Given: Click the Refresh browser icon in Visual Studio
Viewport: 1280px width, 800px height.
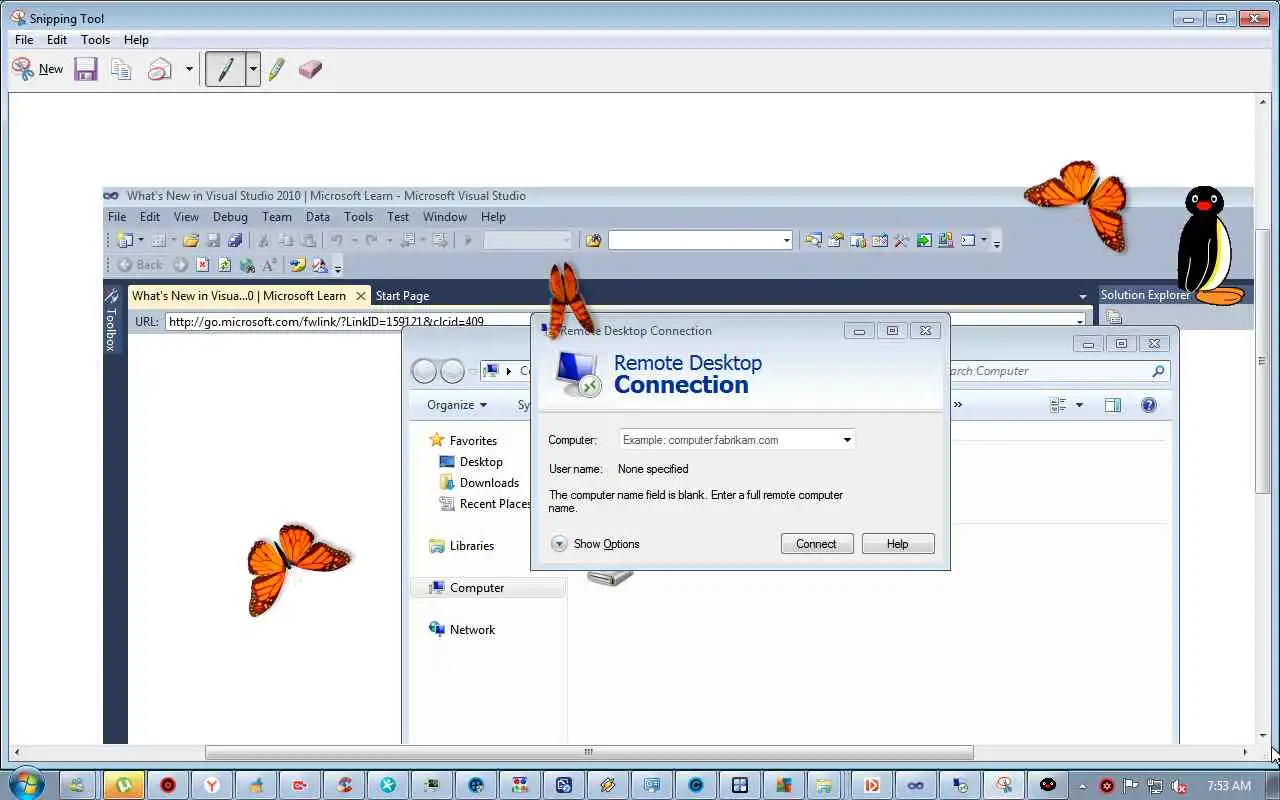Looking at the screenshot, I should pos(224,265).
